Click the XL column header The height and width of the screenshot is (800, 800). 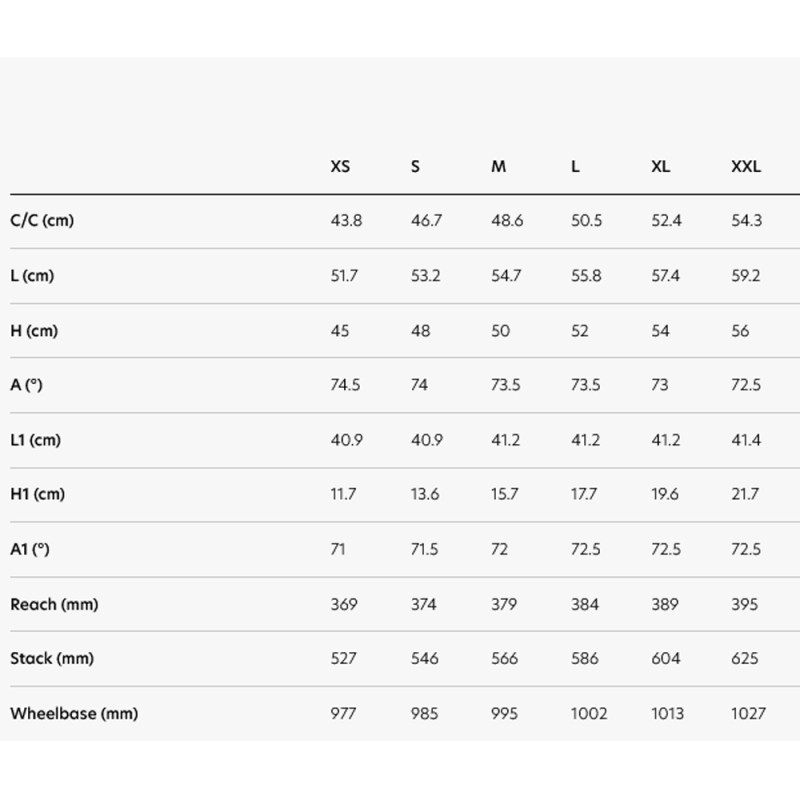click(660, 167)
